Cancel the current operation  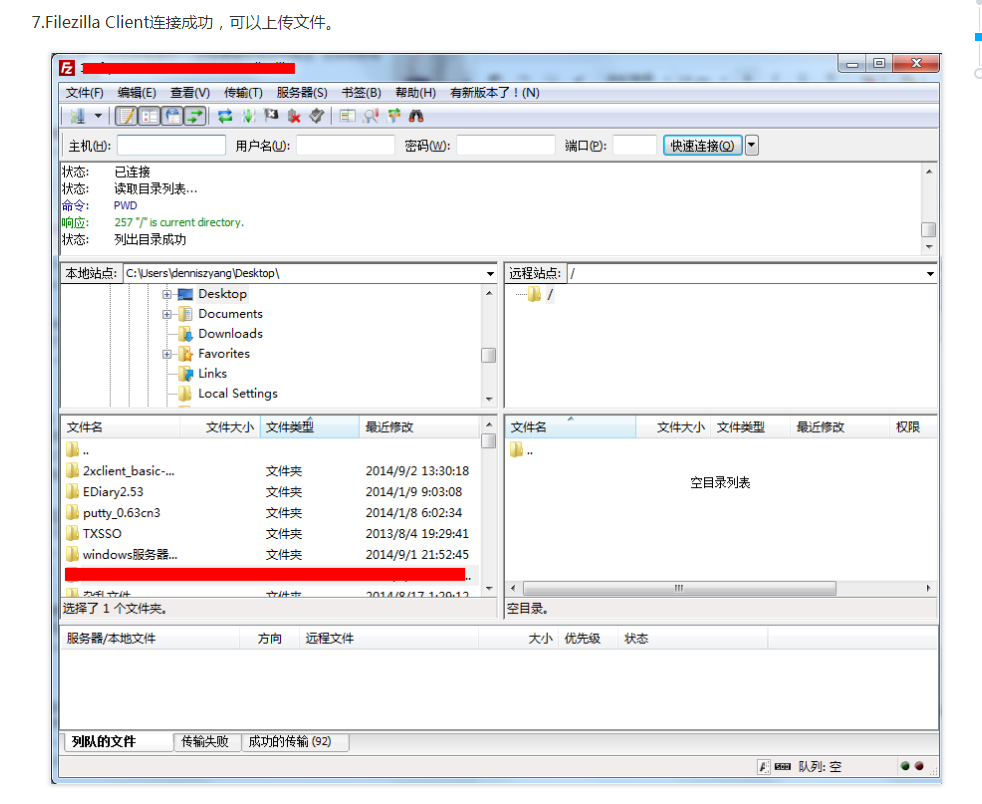point(271,116)
